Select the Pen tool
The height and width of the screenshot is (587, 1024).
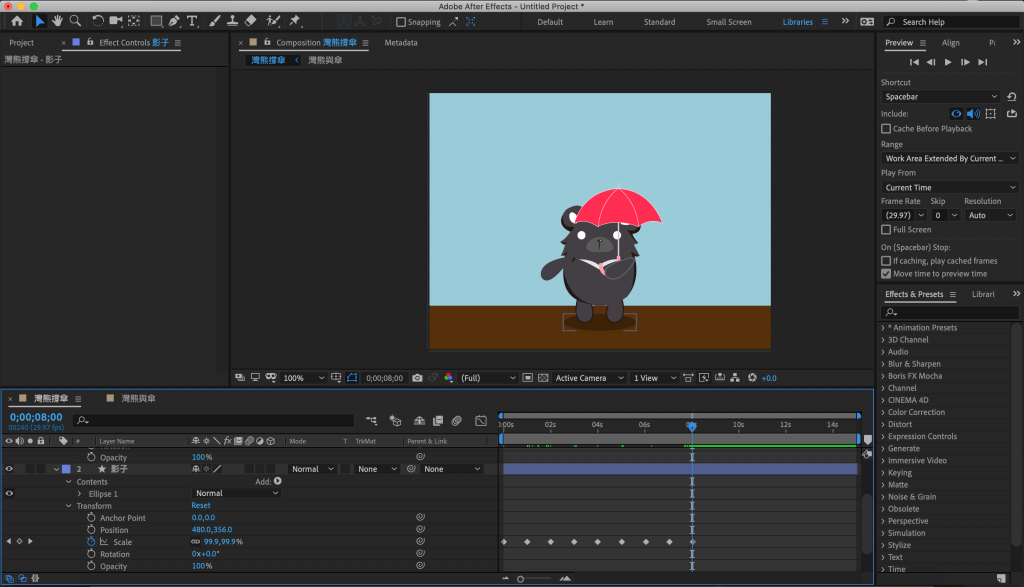click(x=174, y=21)
